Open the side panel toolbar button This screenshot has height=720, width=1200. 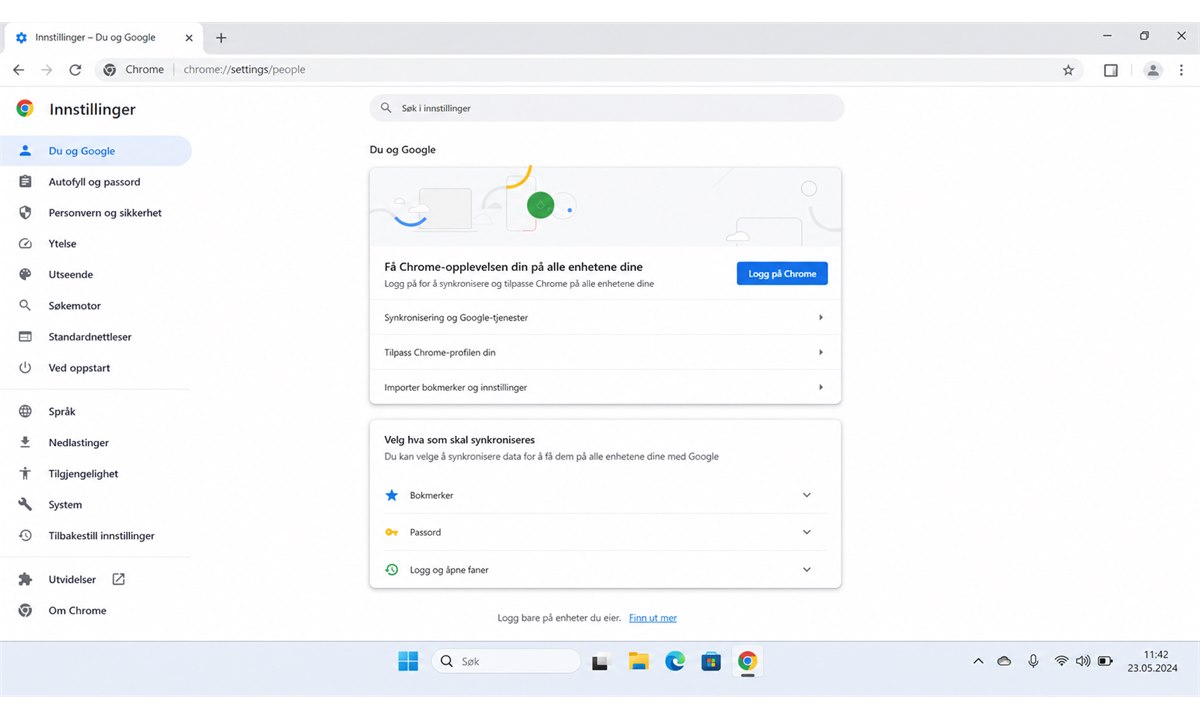[x=1111, y=70]
